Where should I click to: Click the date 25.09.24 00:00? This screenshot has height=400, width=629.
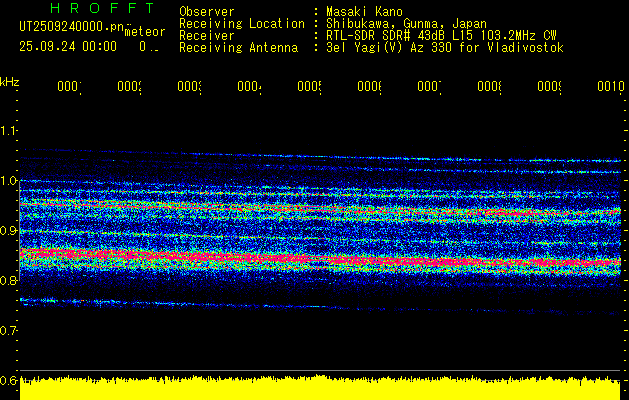[x=68, y=47]
